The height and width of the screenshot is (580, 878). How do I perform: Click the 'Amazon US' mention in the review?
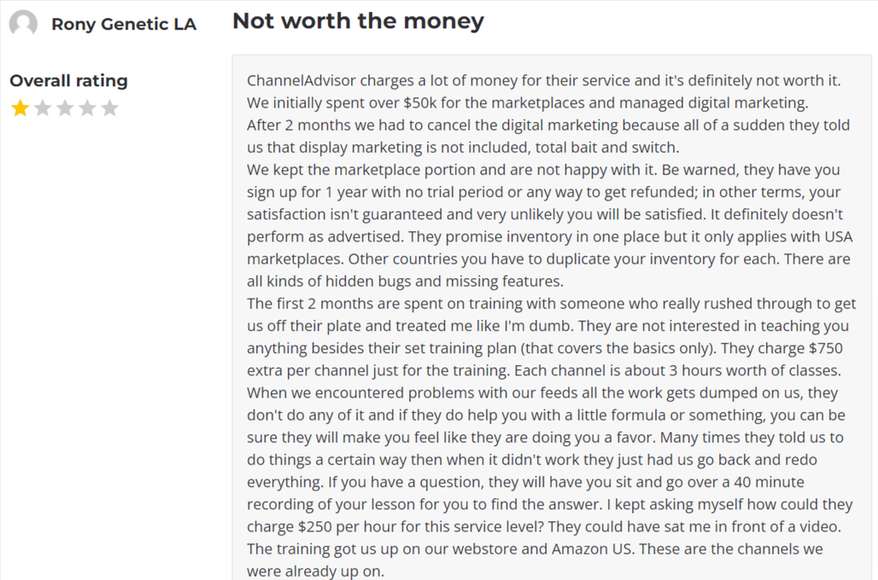[x=591, y=549]
